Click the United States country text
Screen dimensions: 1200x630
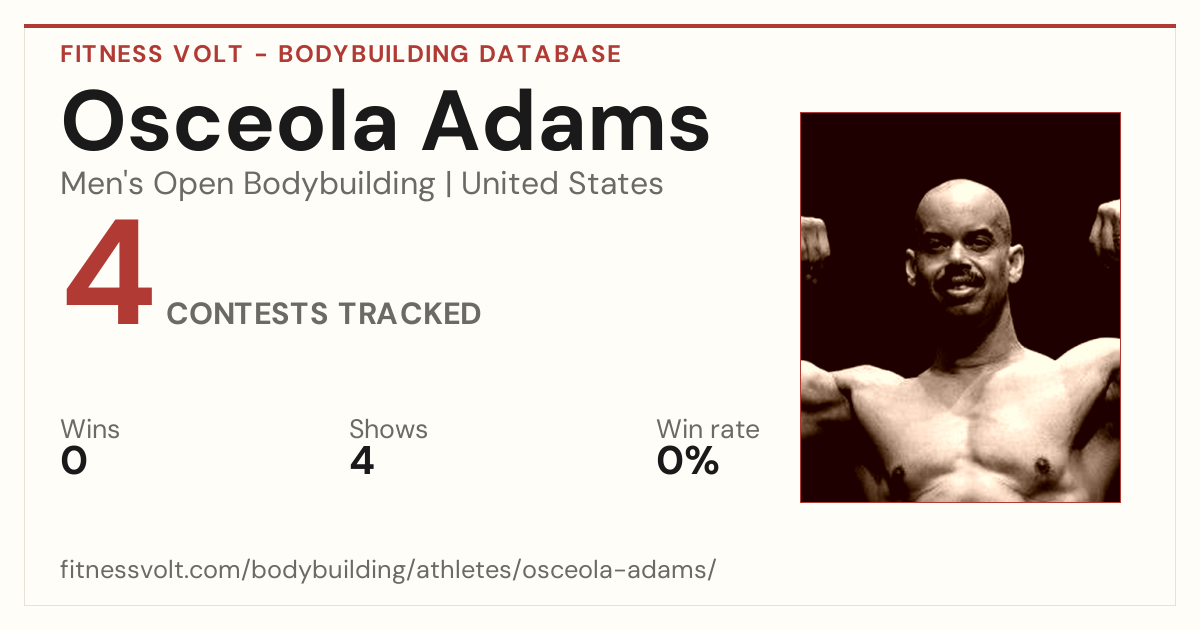(x=562, y=184)
